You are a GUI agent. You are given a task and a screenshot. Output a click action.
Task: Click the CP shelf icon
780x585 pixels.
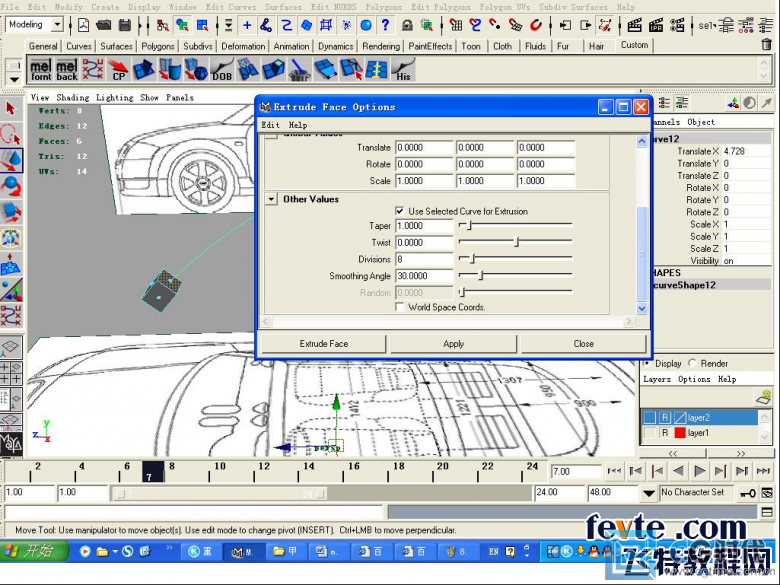point(118,70)
